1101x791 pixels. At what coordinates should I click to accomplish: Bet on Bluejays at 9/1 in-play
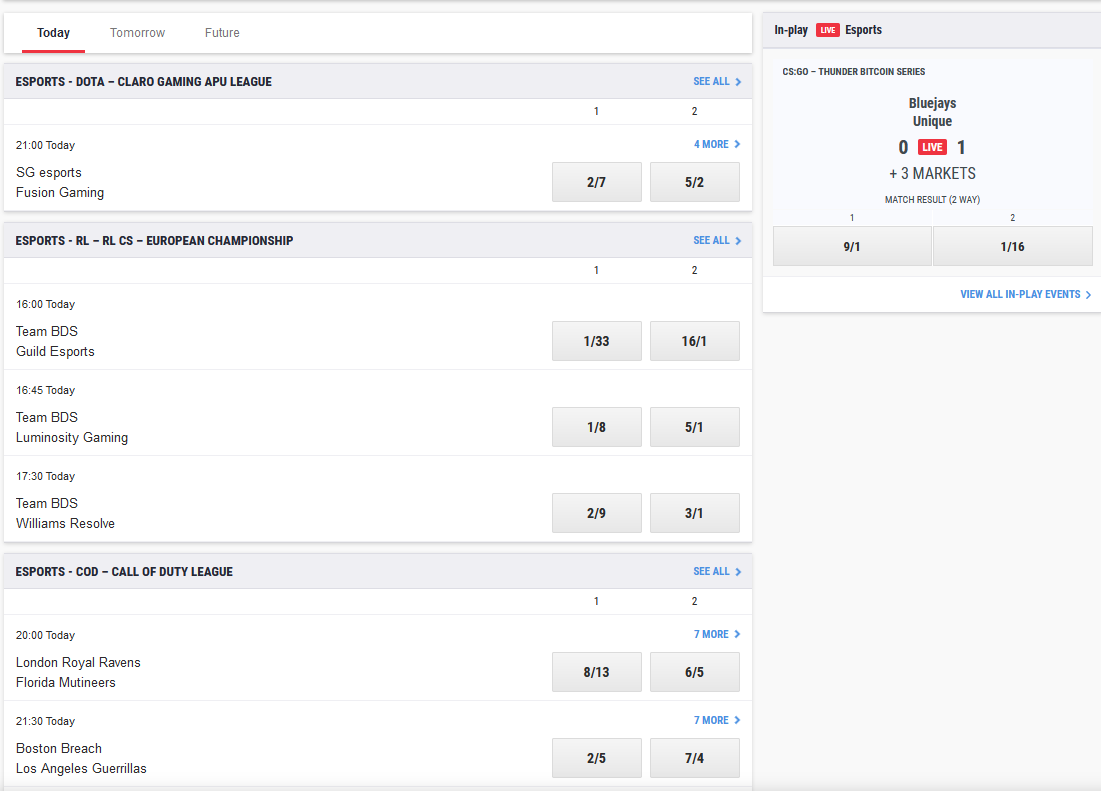[852, 246]
